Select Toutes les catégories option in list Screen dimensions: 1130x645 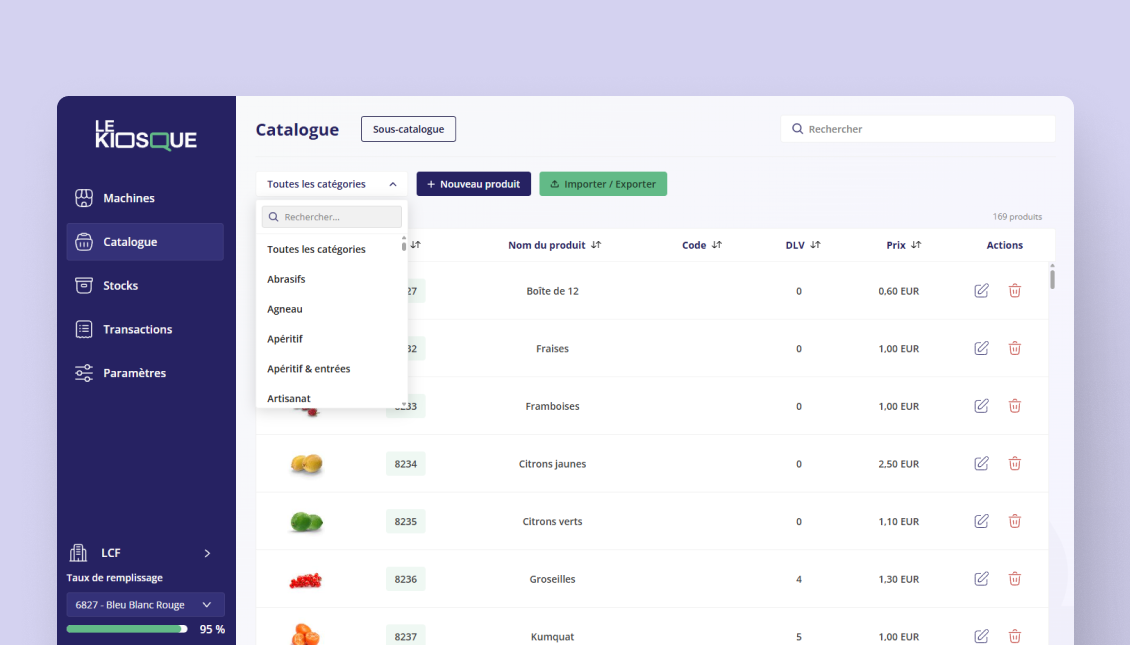[x=316, y=249]
